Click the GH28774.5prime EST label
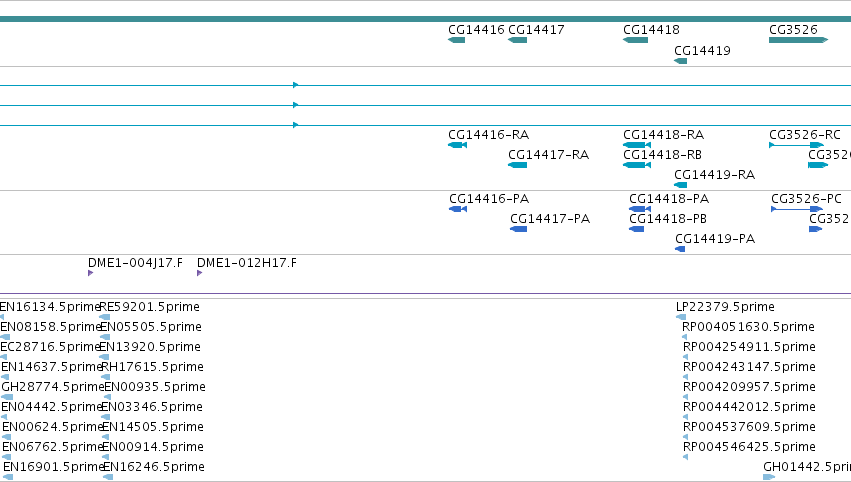Image resolution: width=851 pixels, height=482 pixels. point(53,387)
